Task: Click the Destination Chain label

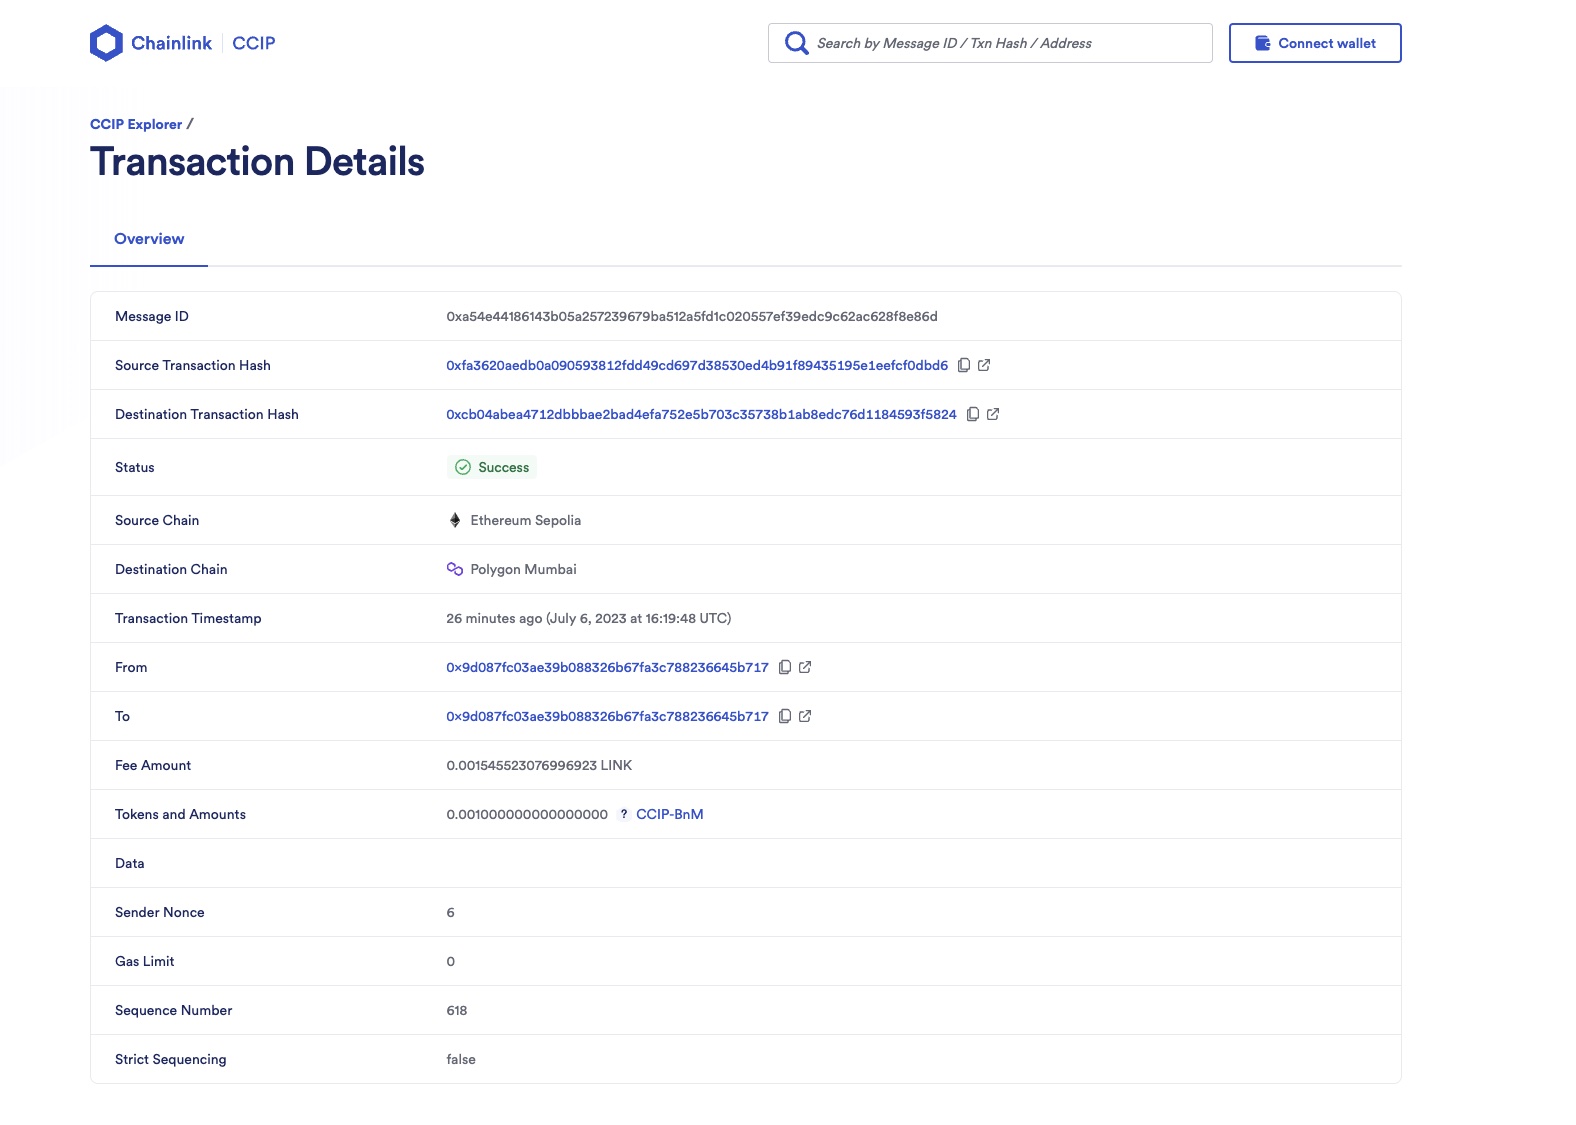Action: tap(171, 569)
